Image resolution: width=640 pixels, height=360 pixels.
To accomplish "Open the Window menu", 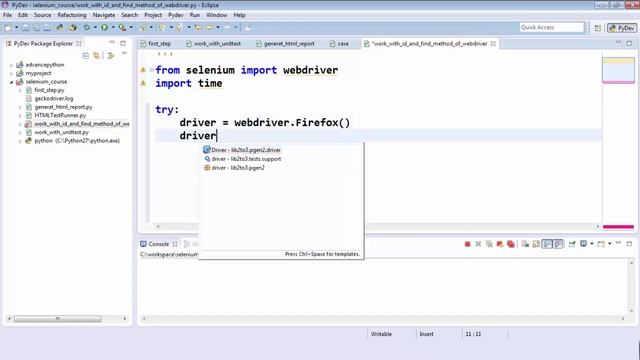I will tap(216, 15).
